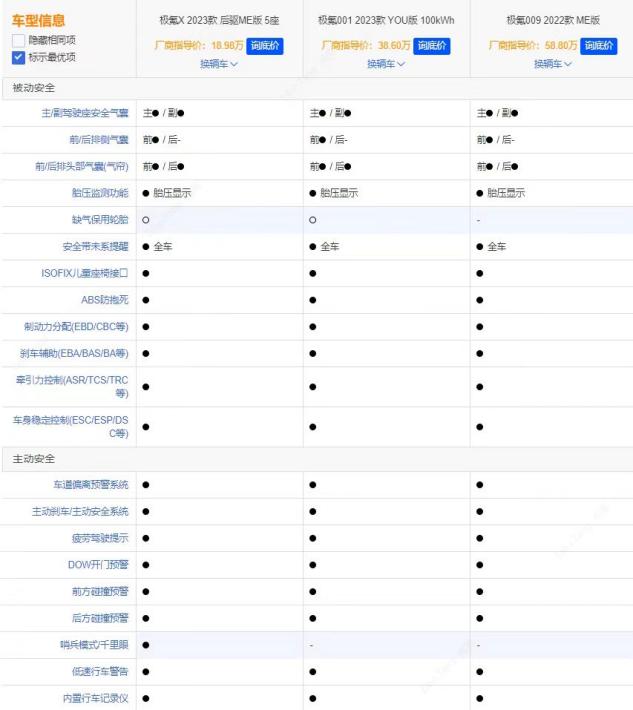Click 询底价 for 极氪001 2023款

432,46
